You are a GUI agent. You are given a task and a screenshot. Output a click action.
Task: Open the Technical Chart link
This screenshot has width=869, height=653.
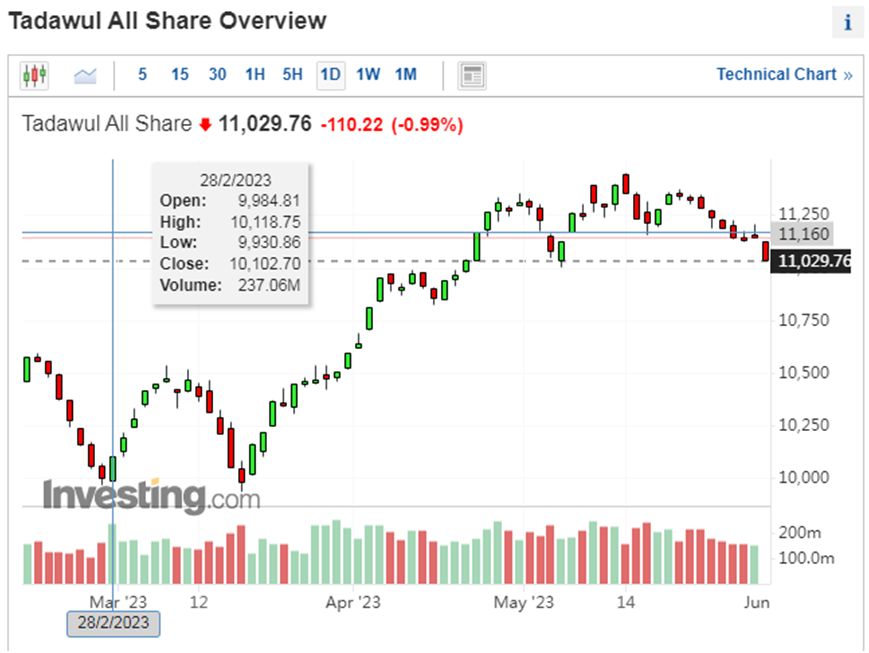click(784, 74)
